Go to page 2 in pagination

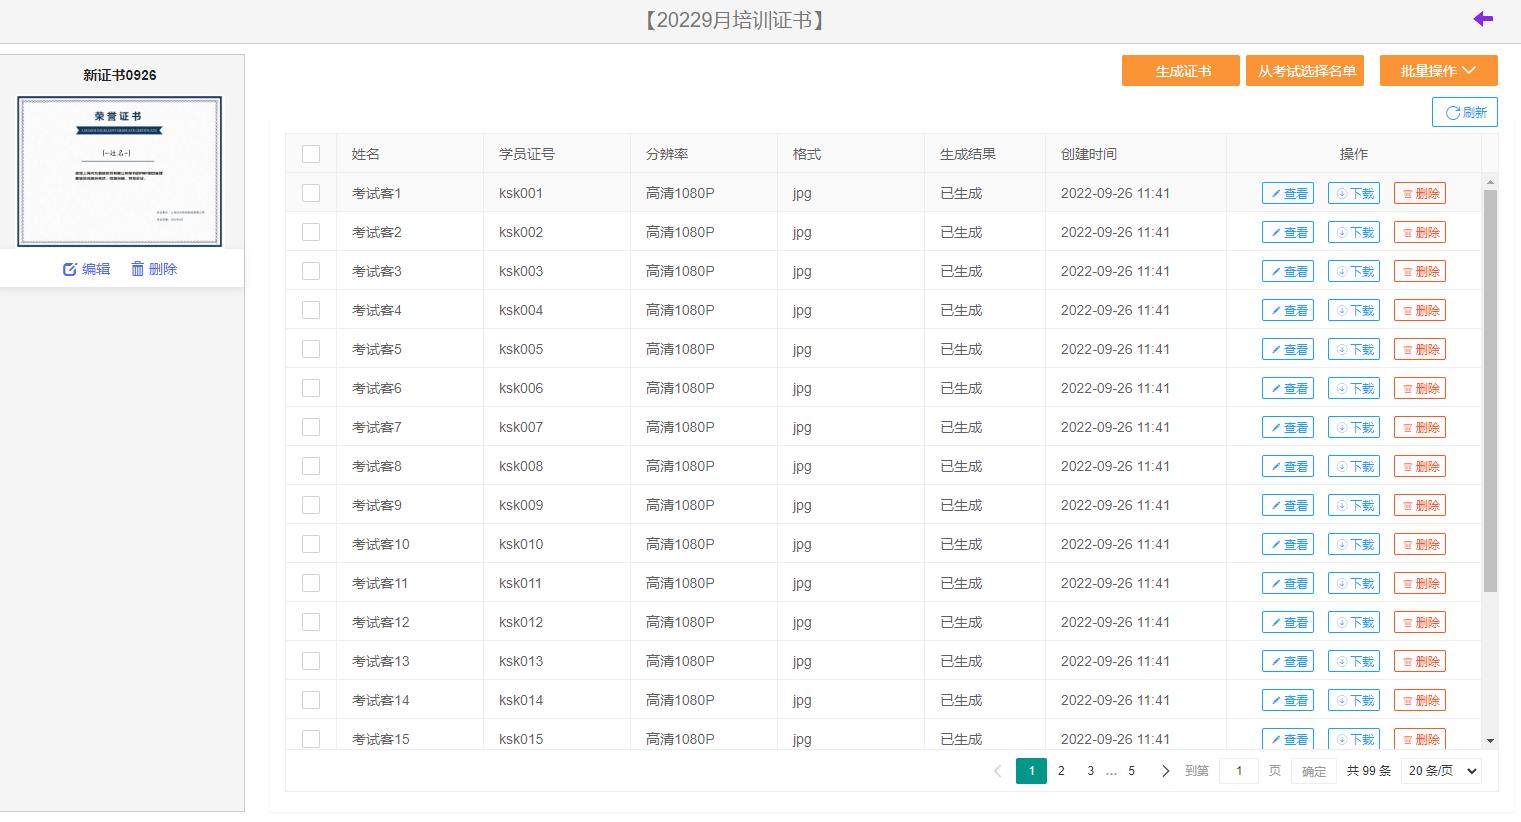[x=1061, y=771]
